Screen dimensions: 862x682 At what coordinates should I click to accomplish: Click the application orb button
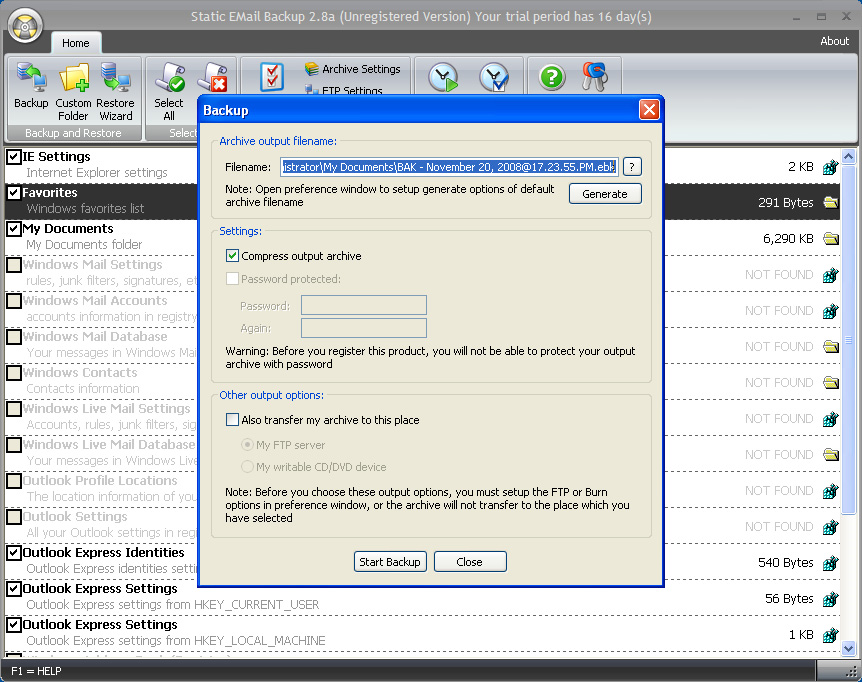25,25
